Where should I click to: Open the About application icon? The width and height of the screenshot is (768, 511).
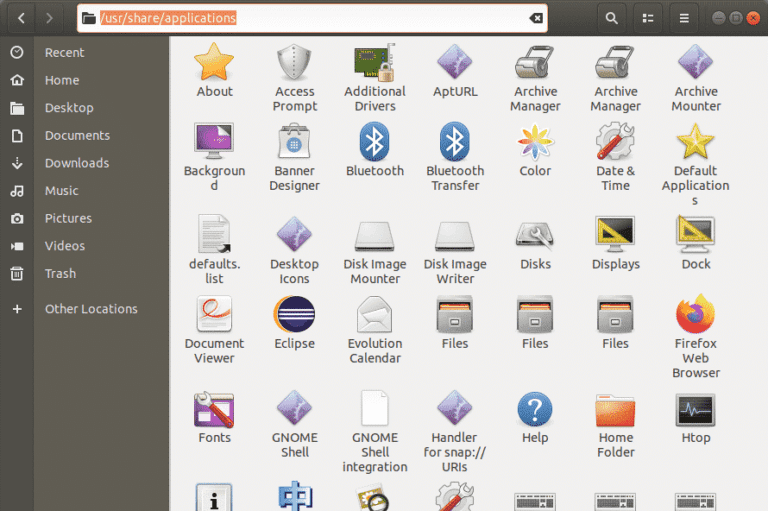click(214, 62)
